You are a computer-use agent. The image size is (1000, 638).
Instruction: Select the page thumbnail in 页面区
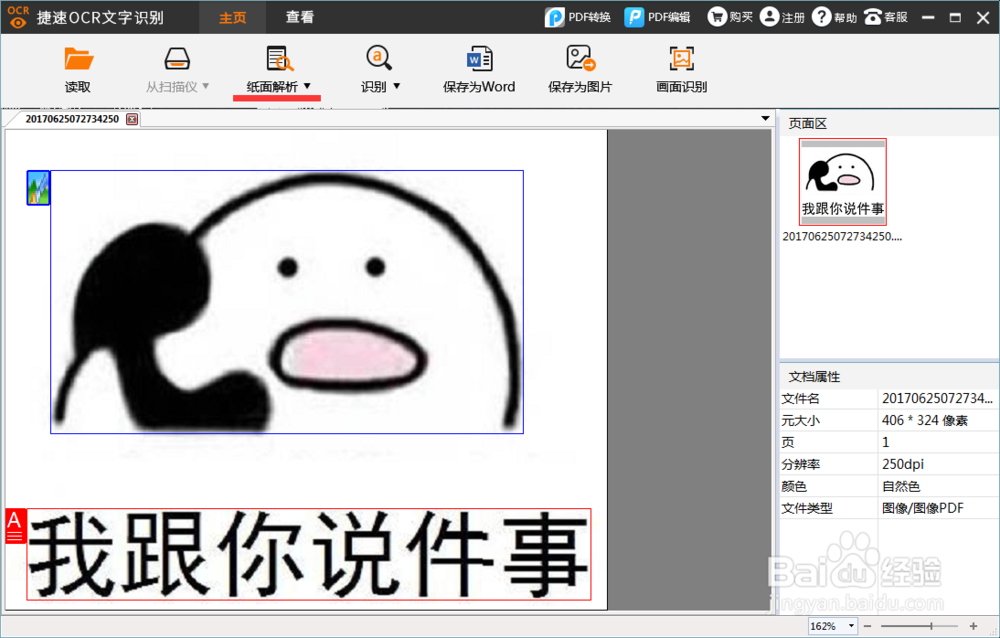843,182
